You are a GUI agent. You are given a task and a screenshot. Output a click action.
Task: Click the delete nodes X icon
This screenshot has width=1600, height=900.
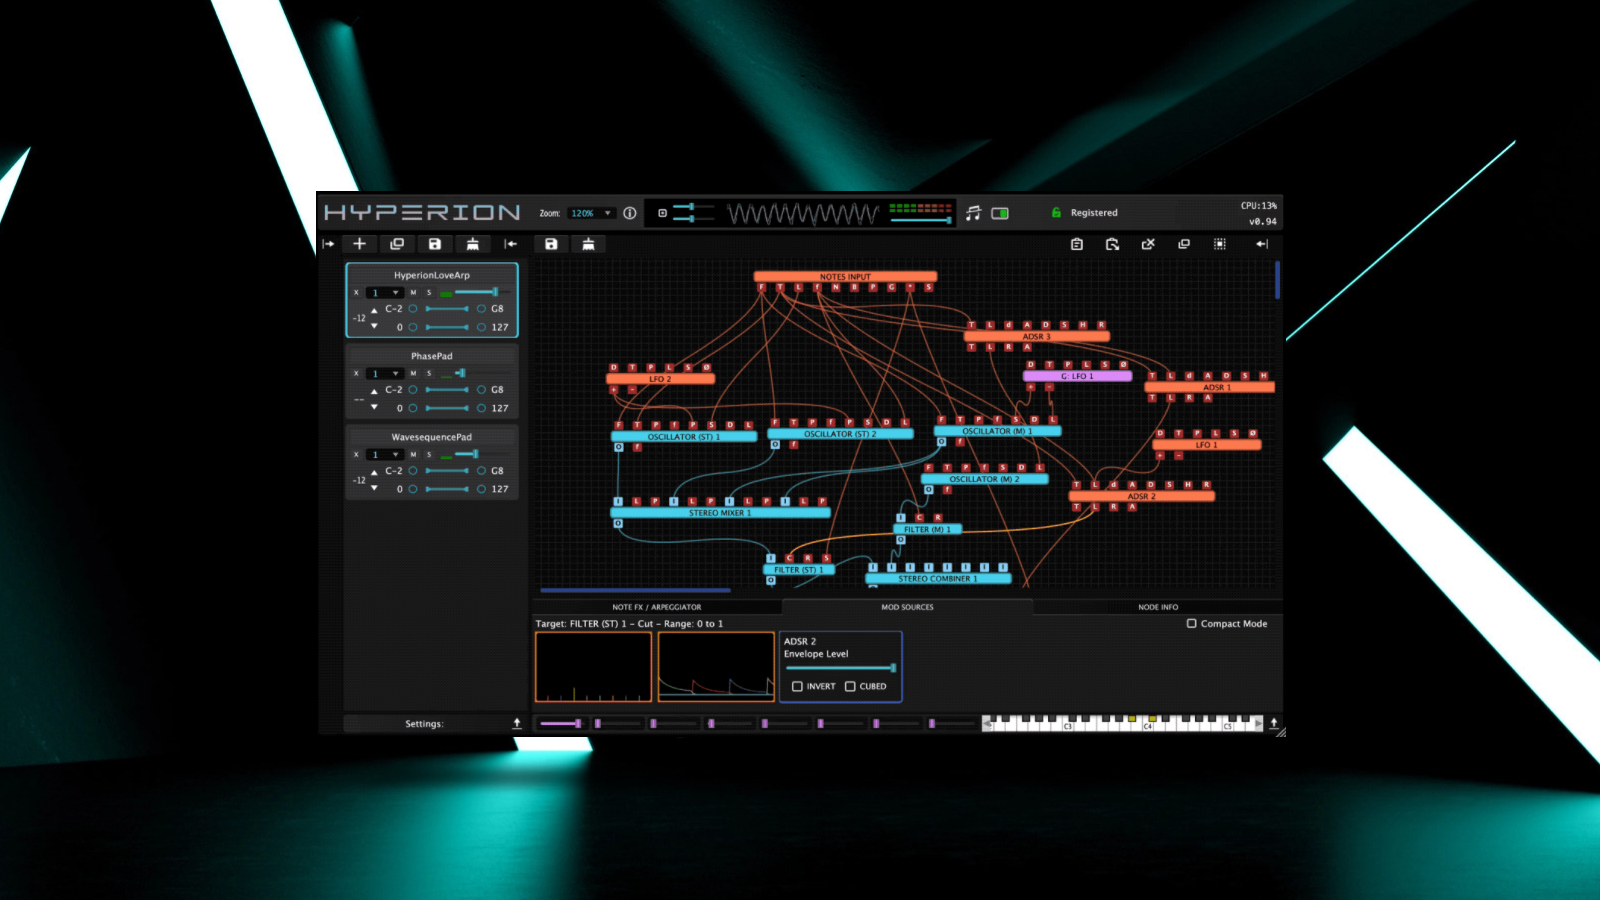1148,244
